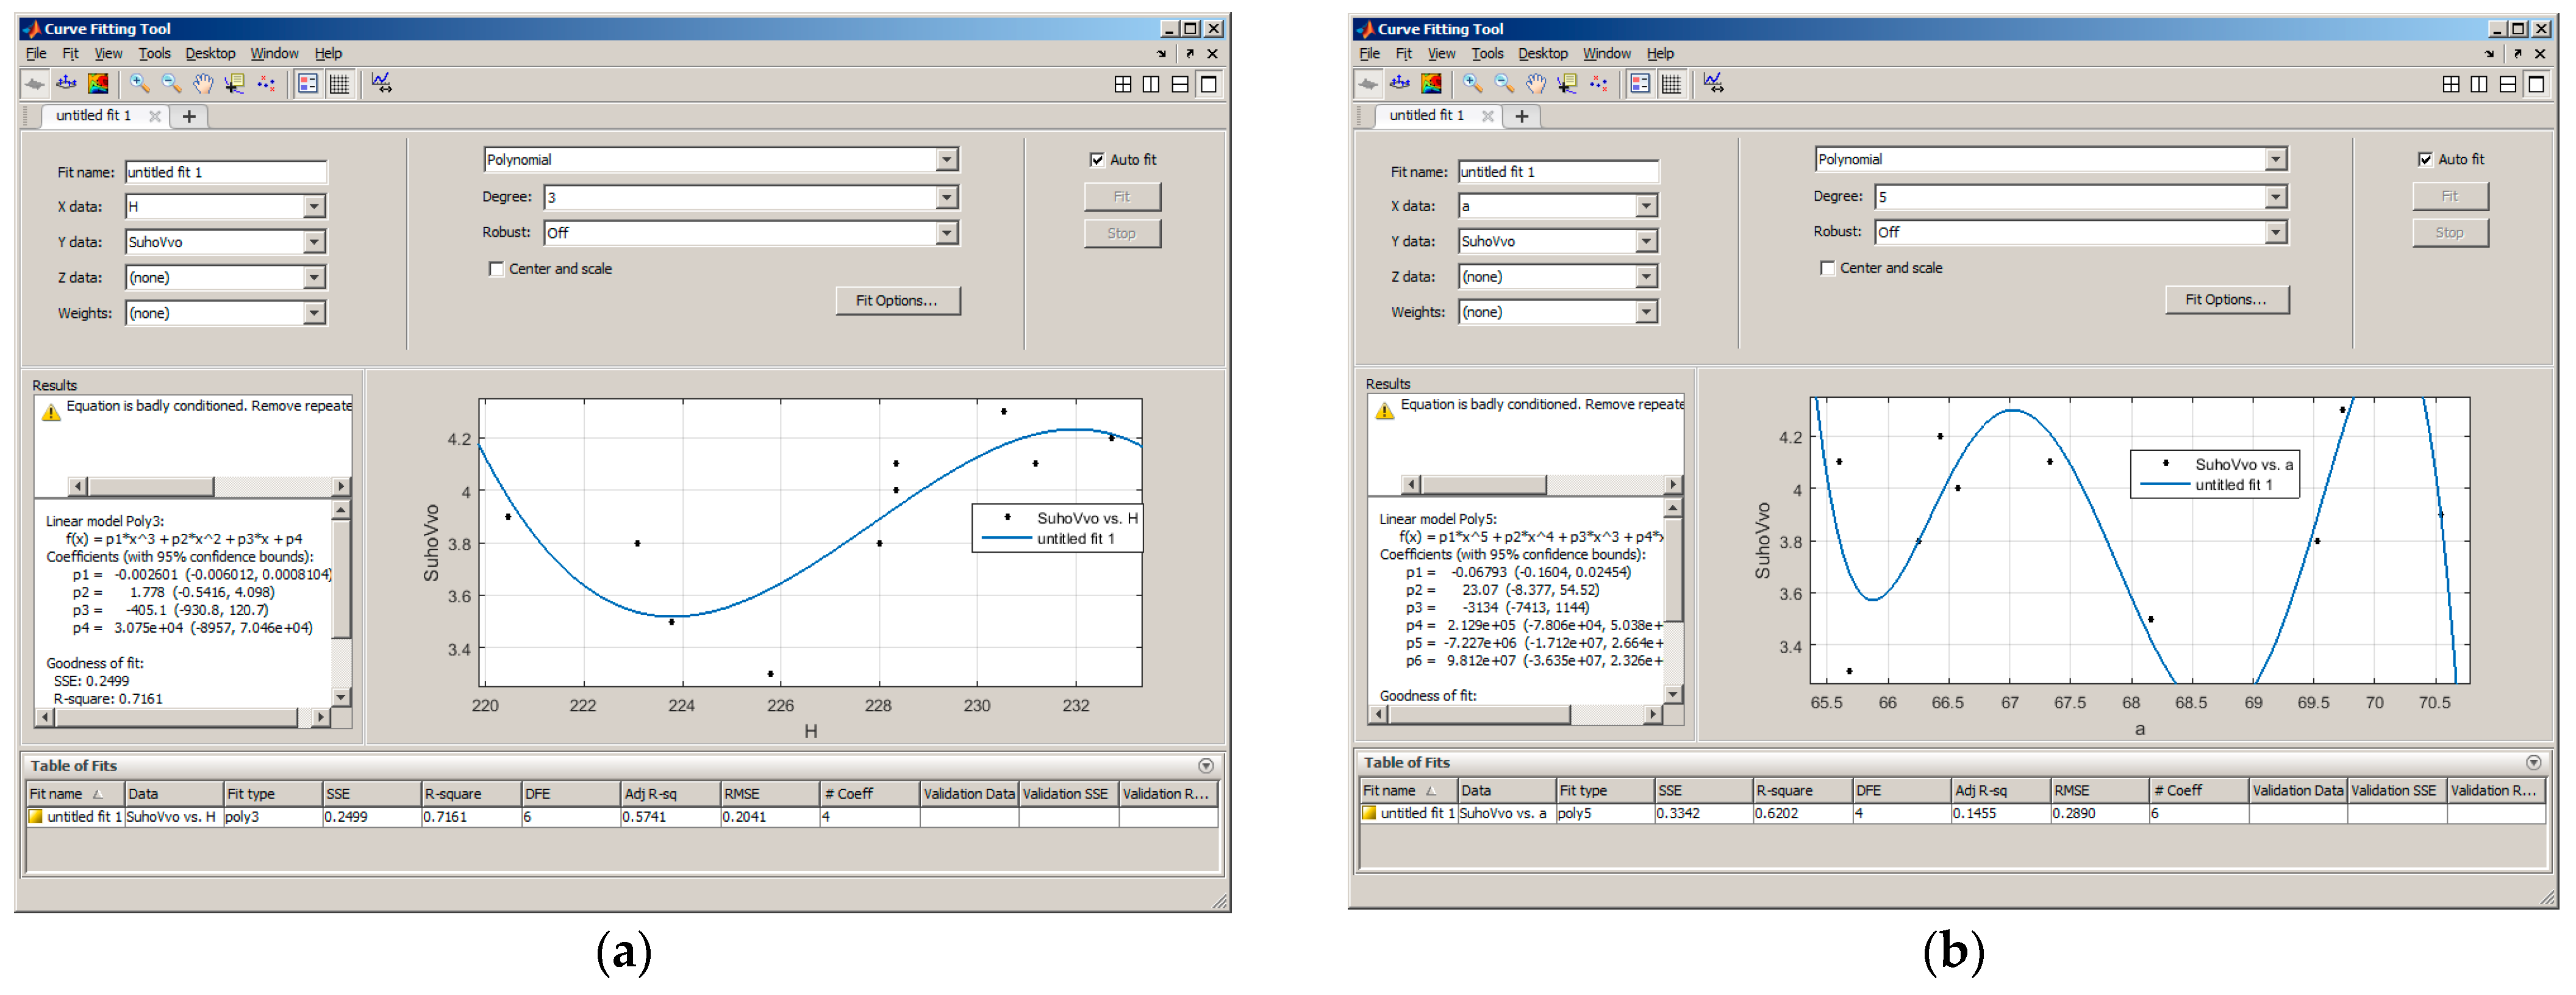
Task: Click Zoom In magnifier in left window toolbar
Action: (x=139, y=85)
